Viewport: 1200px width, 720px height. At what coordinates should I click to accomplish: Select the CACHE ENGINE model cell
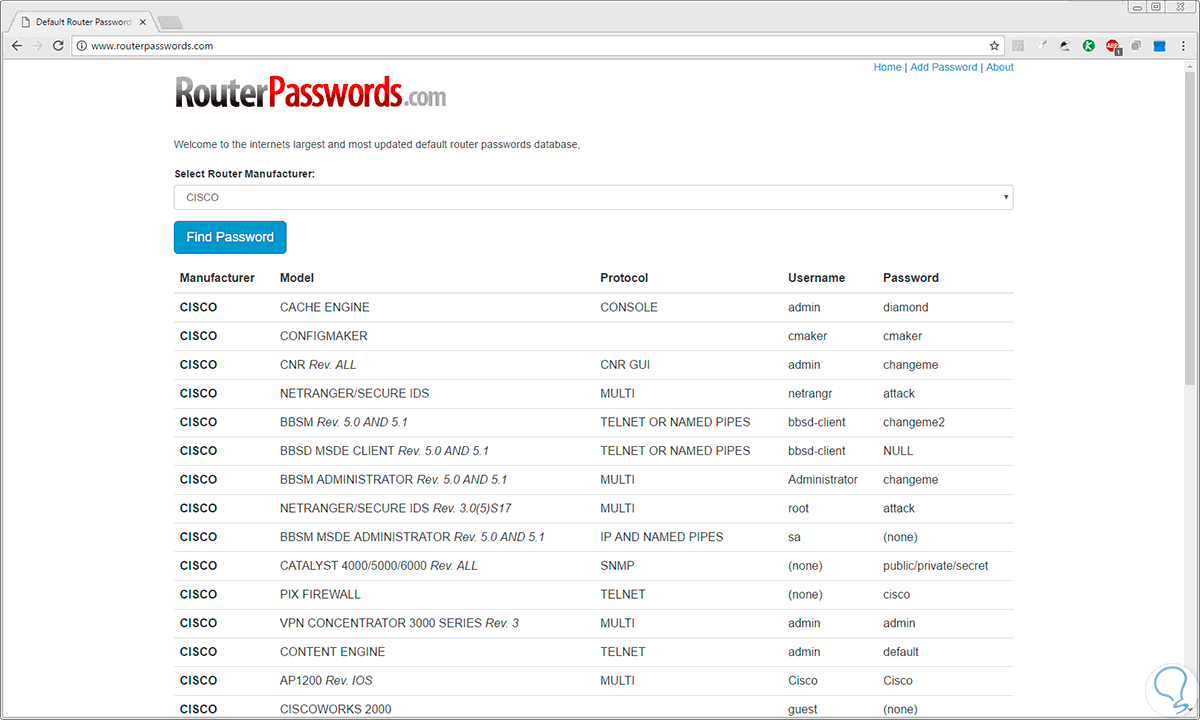324,307
